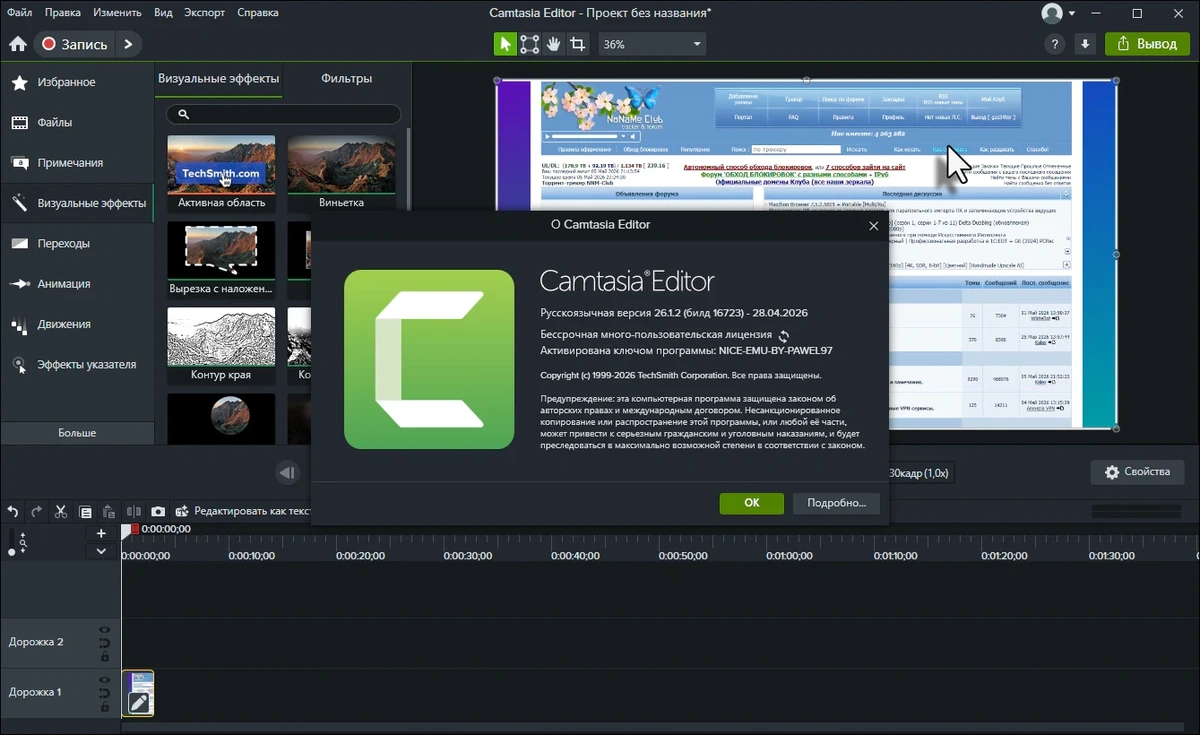This screenshot has height=735, width=1200.
Task: Copy selection using the timeline copy icon
Action: coord(85,511)
